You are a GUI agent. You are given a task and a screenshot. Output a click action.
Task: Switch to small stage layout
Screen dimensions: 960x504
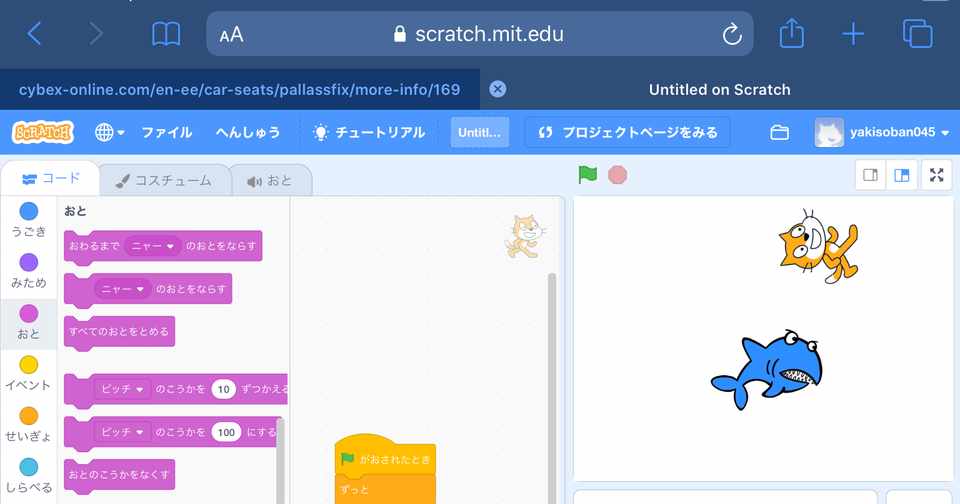(x=870, y=175)
